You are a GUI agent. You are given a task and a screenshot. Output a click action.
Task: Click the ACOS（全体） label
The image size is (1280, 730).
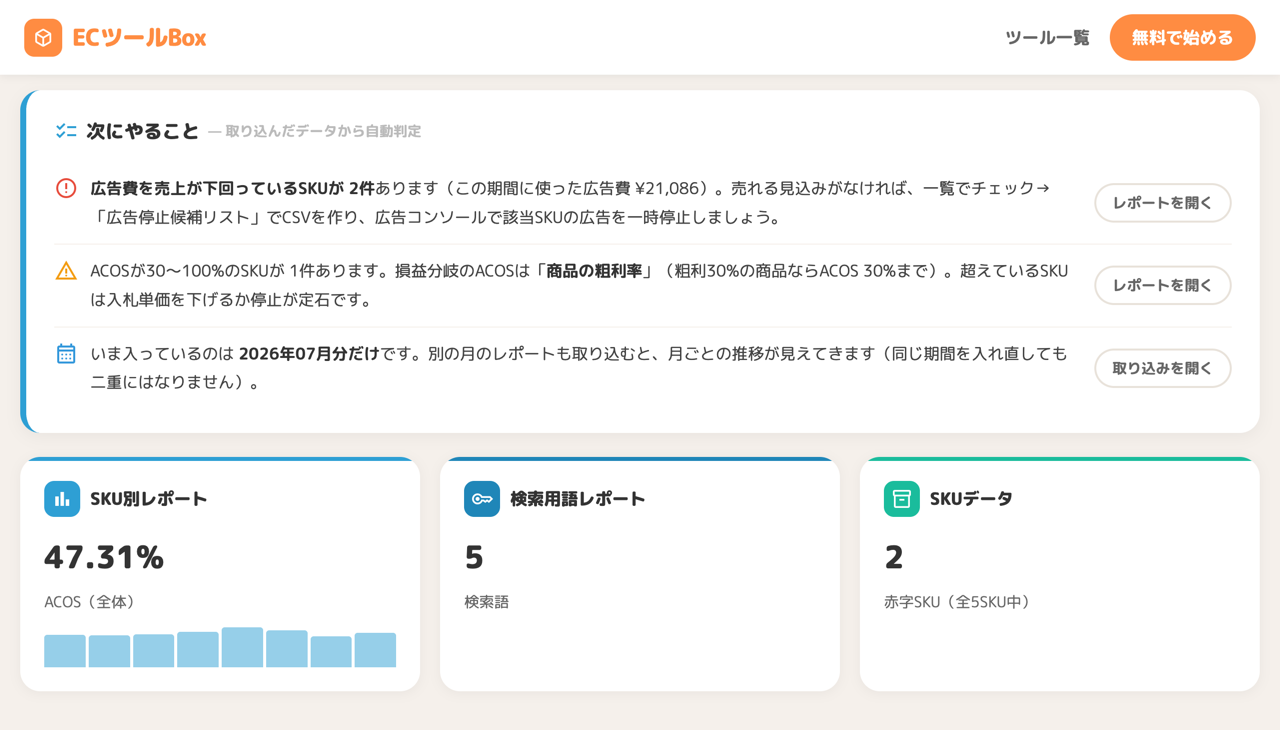tap(90, 602)
